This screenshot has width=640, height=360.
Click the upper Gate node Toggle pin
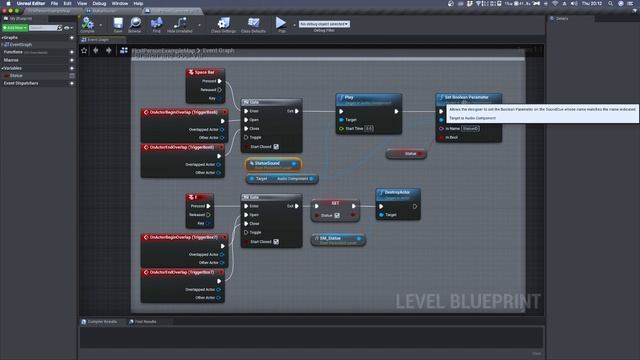point(246,138)
